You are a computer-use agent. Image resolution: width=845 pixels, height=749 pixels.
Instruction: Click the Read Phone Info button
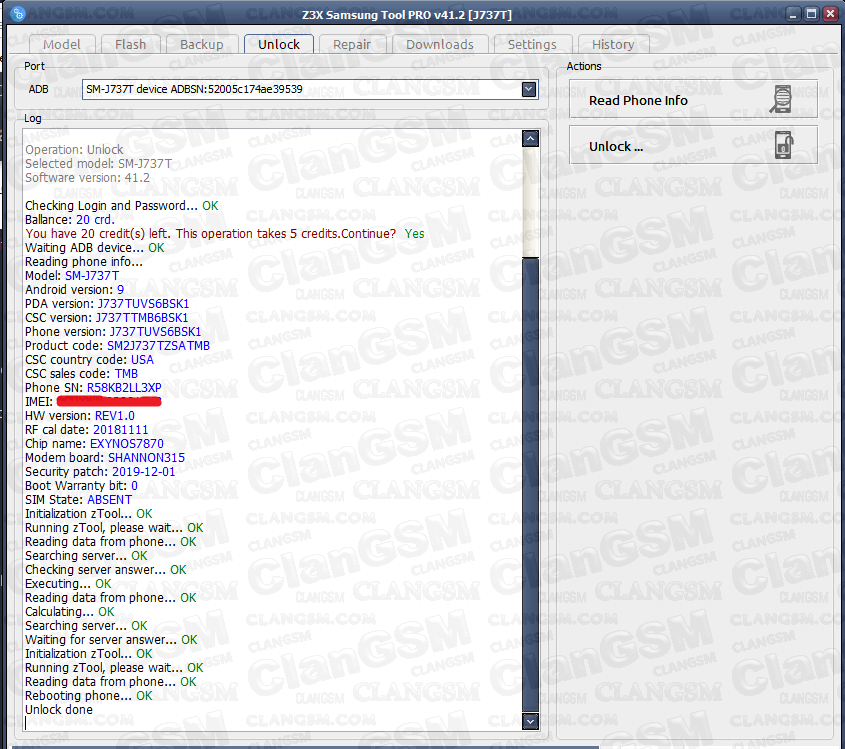point(693,100)
